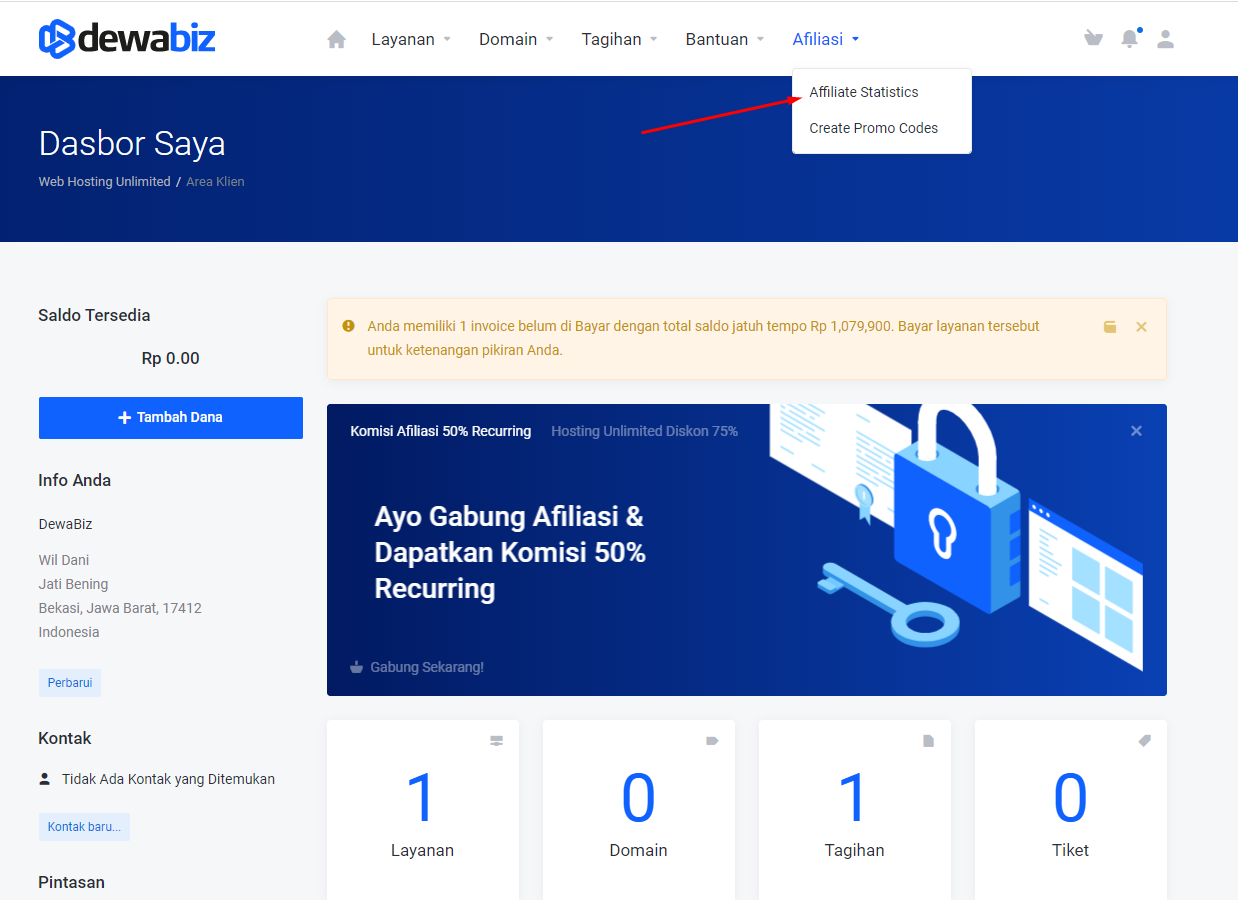Click the home icon in navbar
The width and height of the screenshot is (1238, 900).
coord(337,40)
